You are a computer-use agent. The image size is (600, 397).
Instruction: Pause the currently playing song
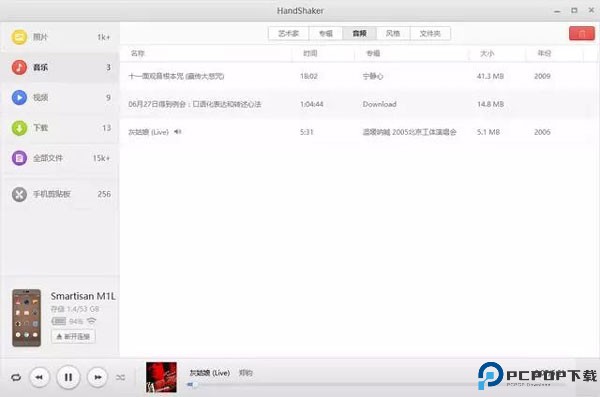pyautogui.click(x=68, y=377)
